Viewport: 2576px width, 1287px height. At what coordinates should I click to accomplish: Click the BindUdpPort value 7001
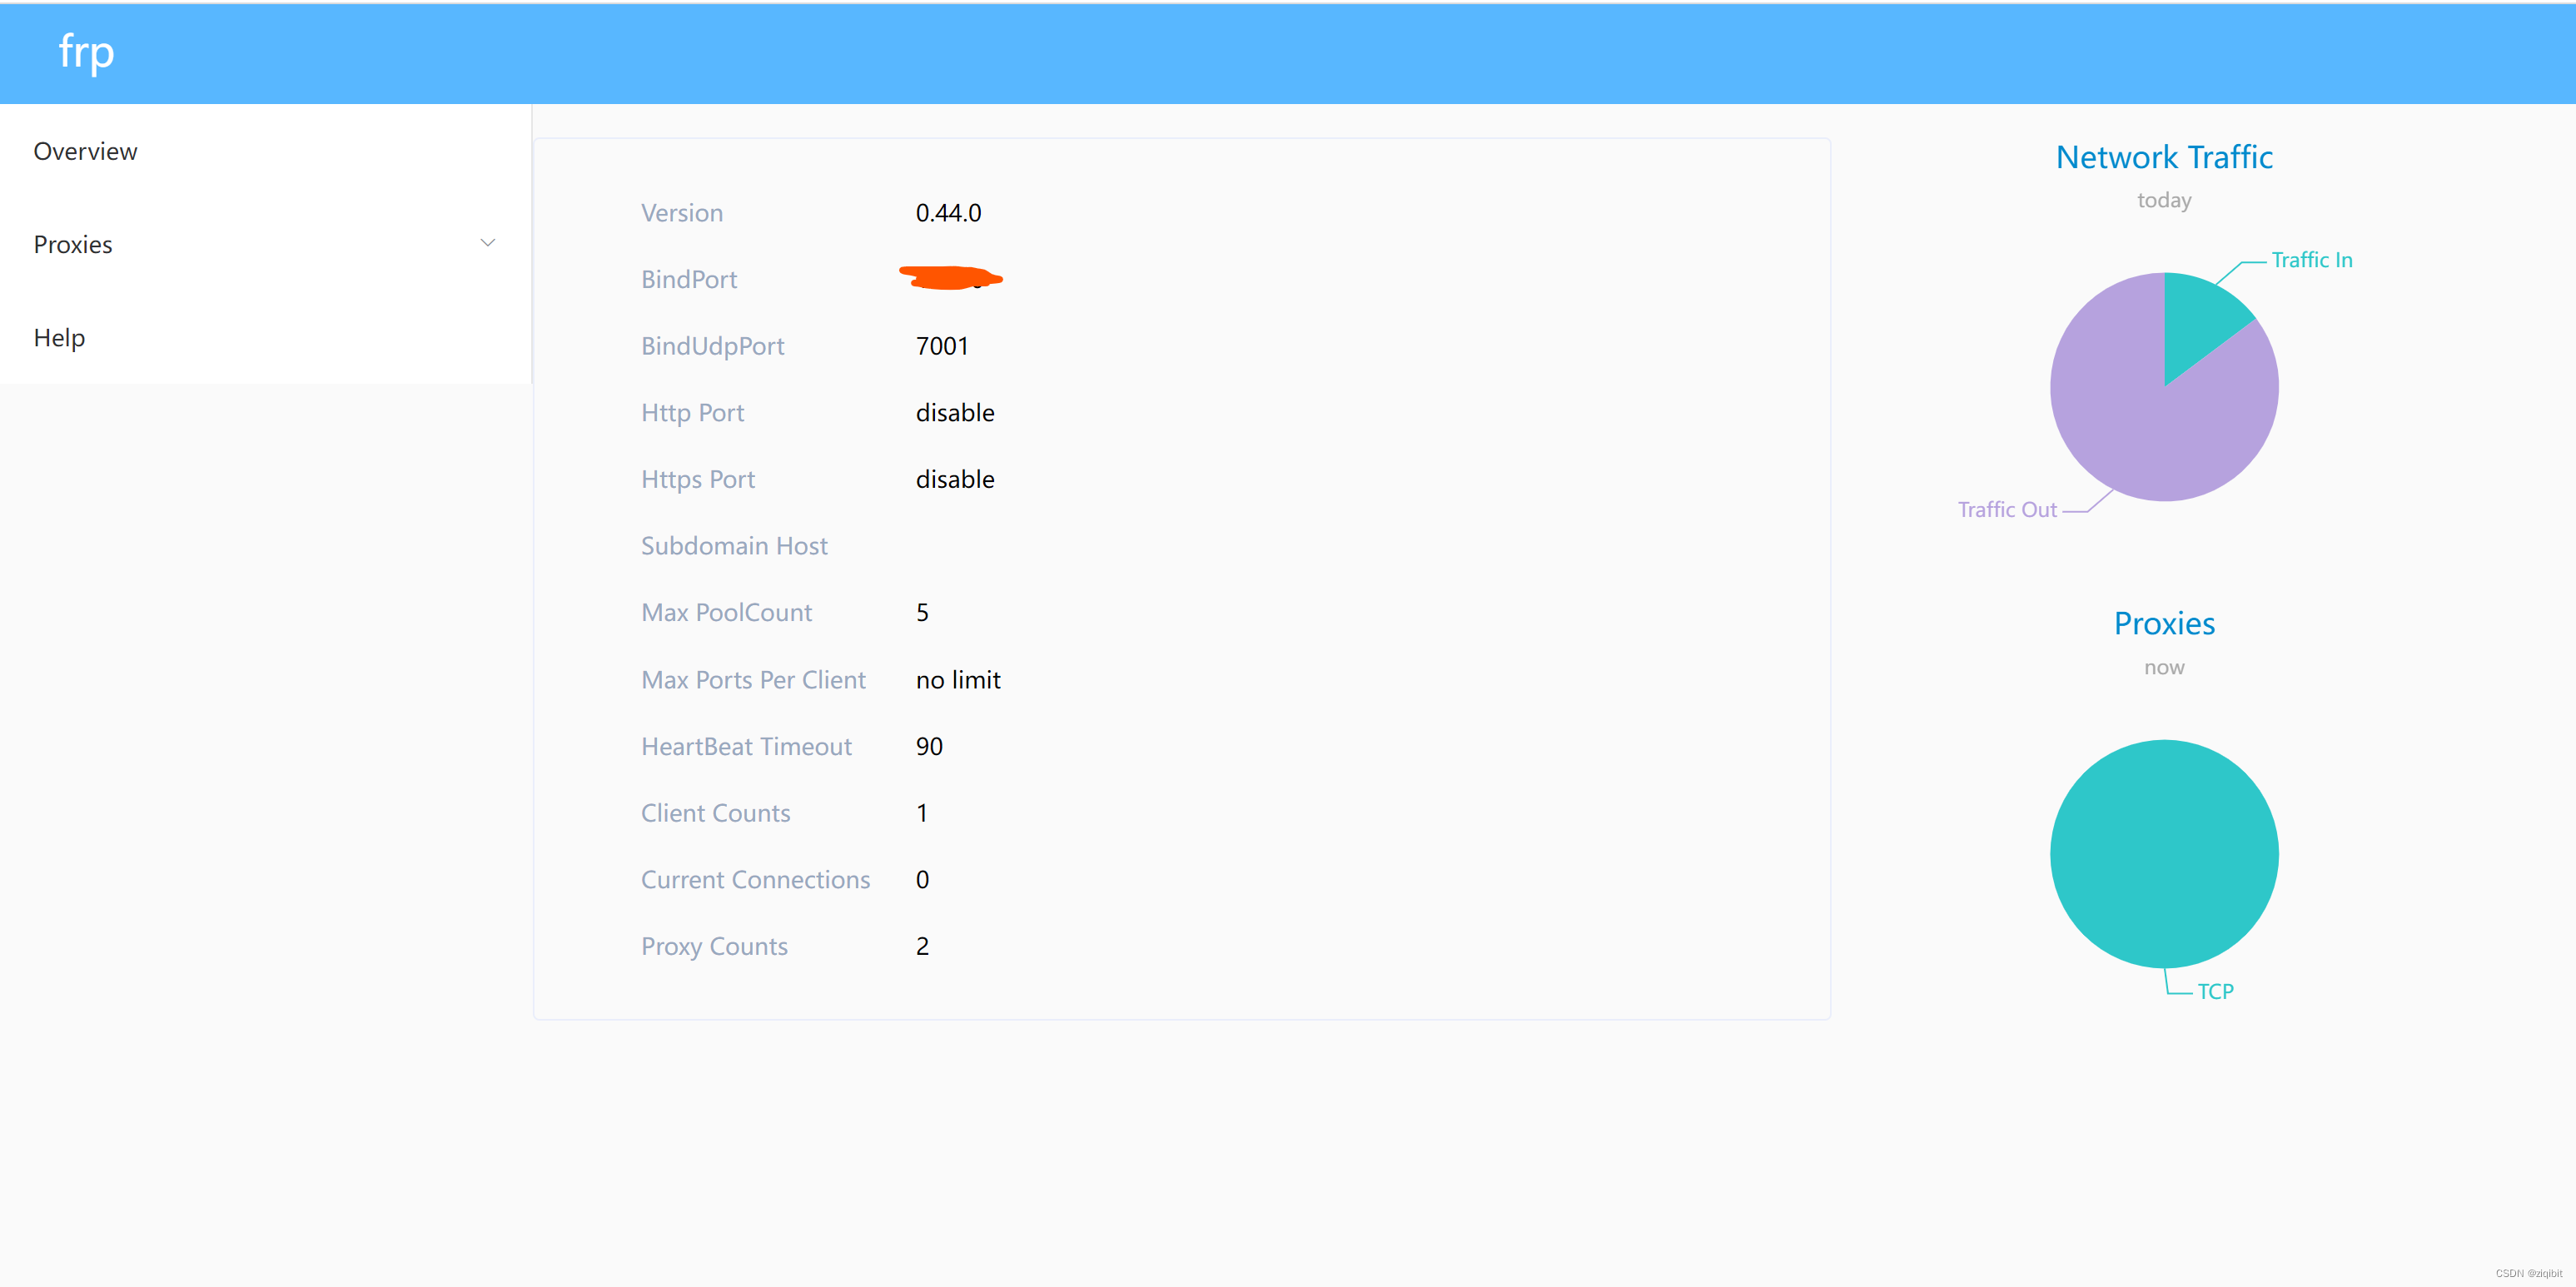[x=942, y=346]
